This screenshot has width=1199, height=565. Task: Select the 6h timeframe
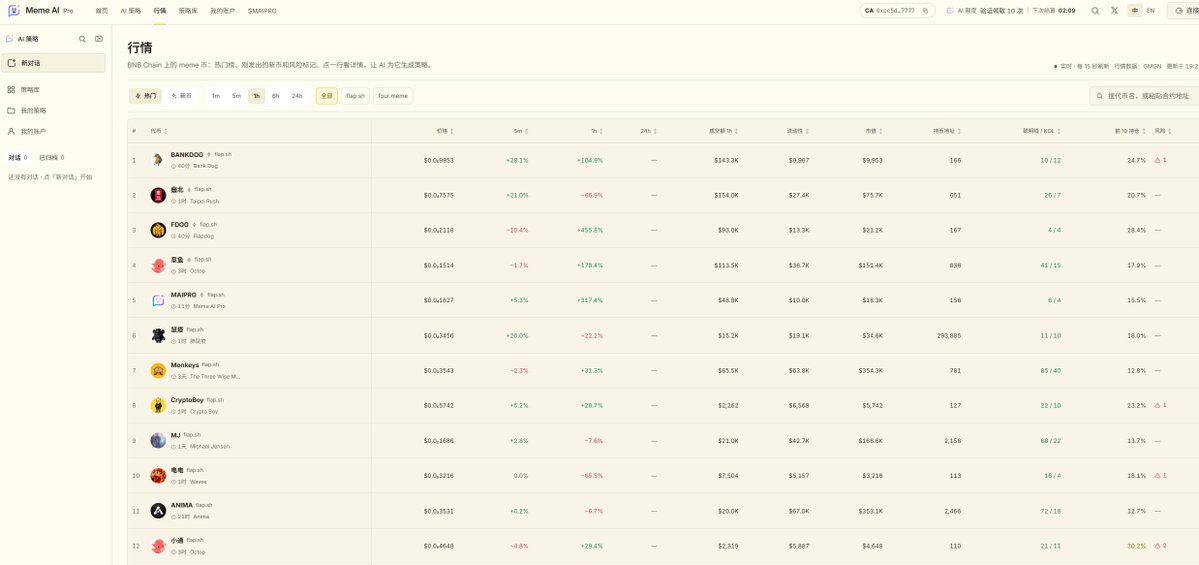(x=275, y=96)
